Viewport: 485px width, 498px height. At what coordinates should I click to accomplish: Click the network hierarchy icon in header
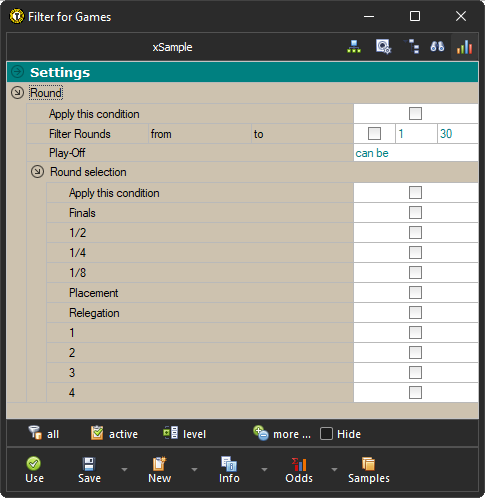coord(354,47)
